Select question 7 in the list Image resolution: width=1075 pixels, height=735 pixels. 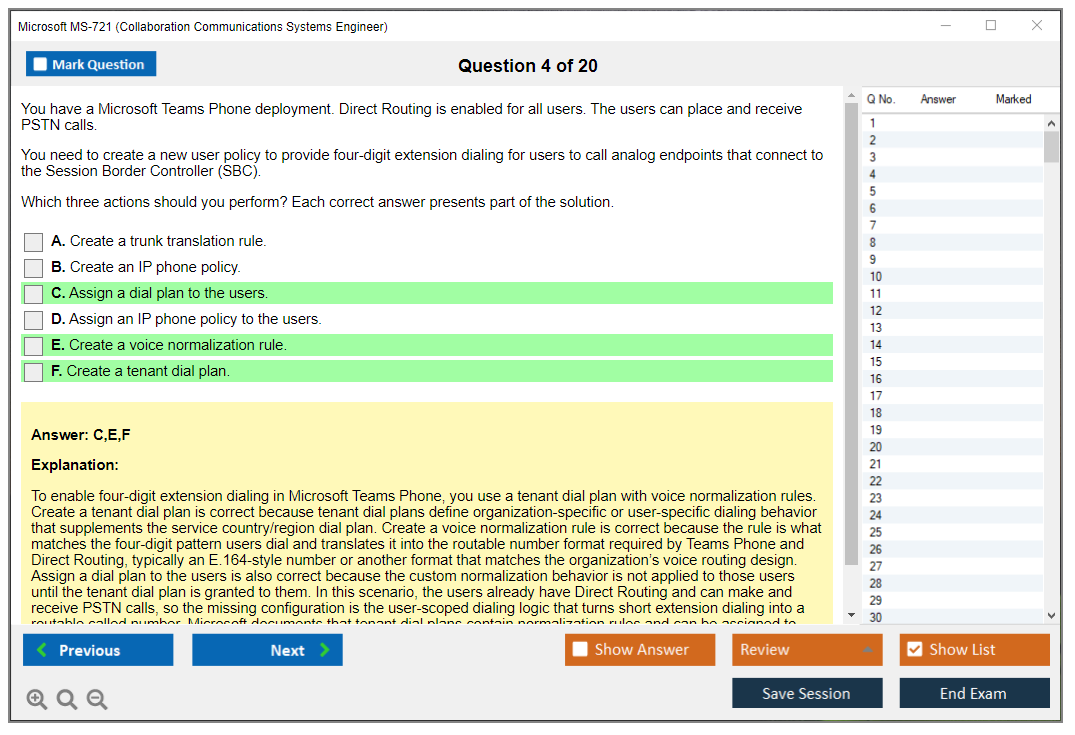(x=953, y=226)
